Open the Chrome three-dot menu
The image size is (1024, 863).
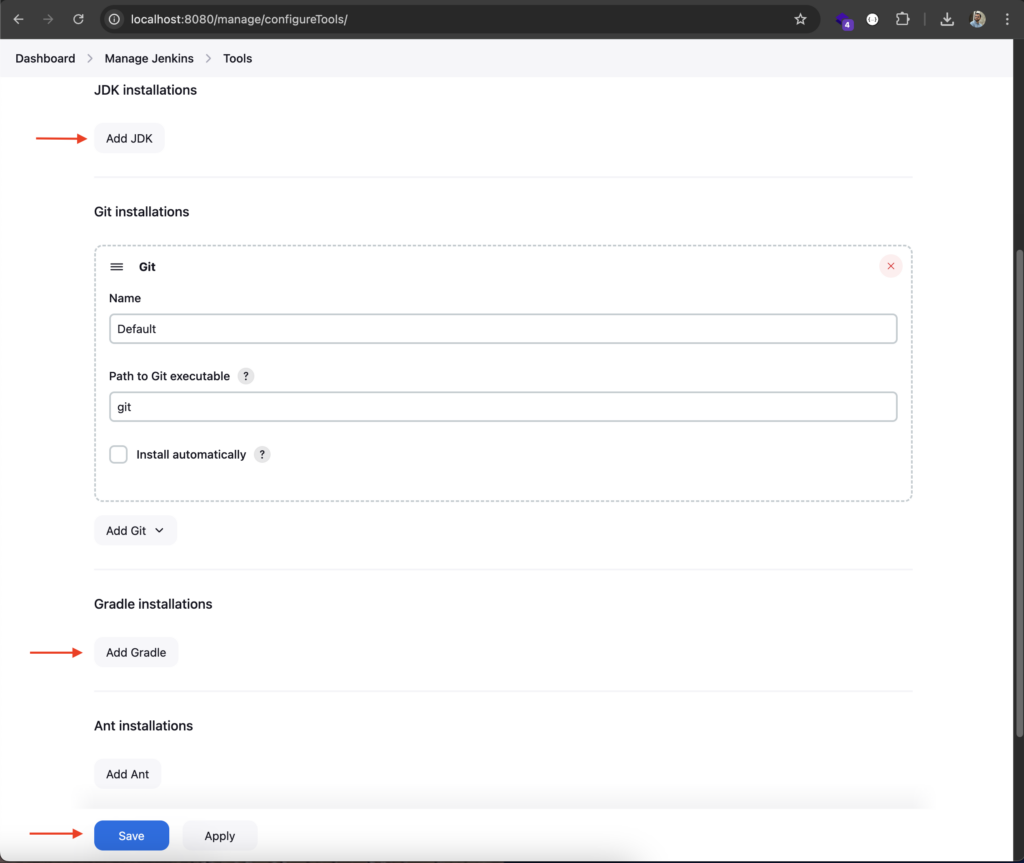pos(1007,20)
